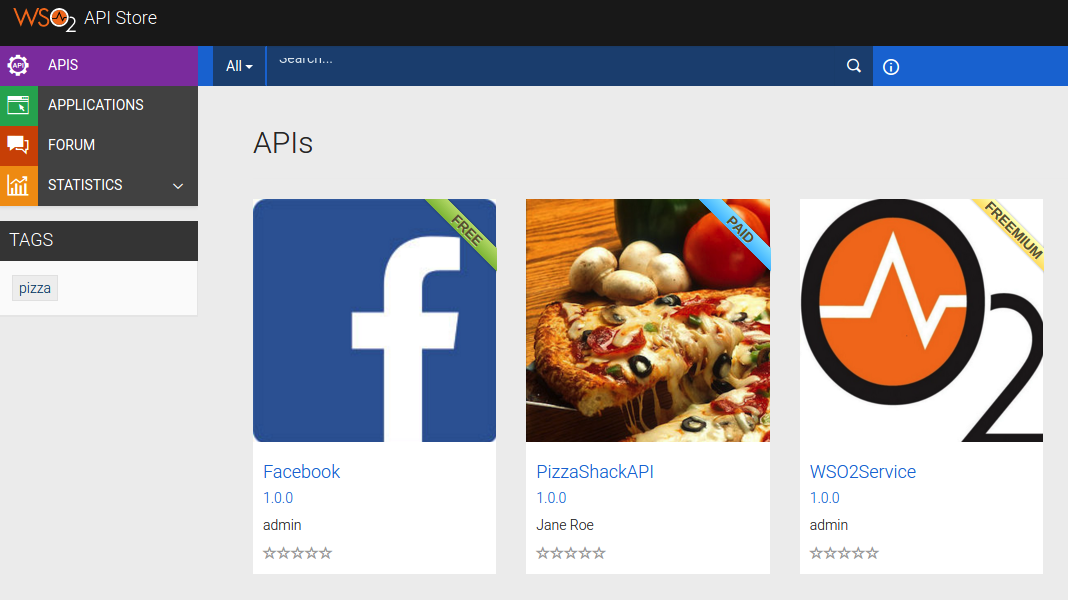This screenshot has width=1068, height=600.
Task: Click the search magnifier icon
Action: pos(853,65)
